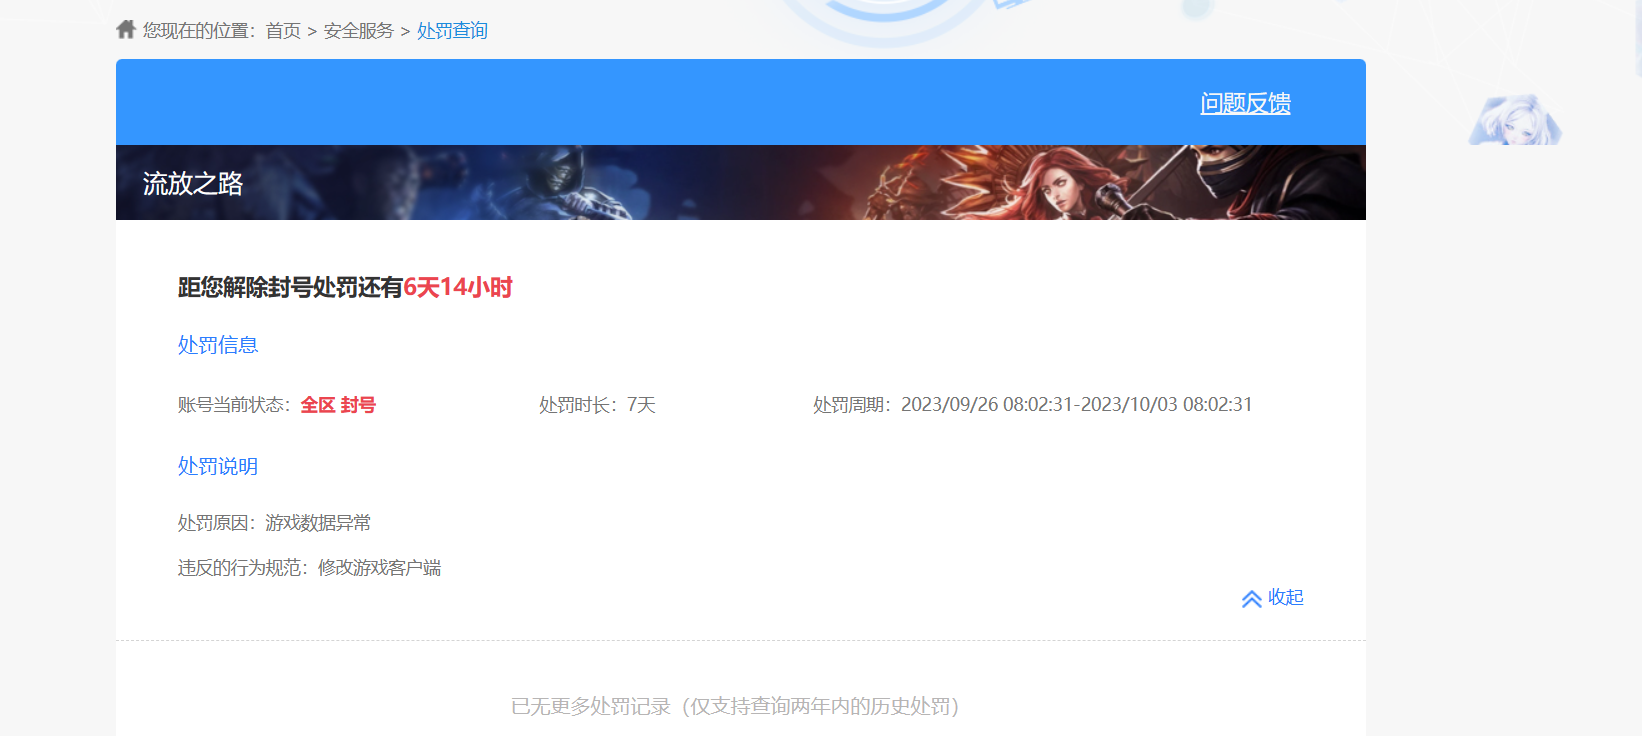Open 首页 breadcrumb link
Viewport: 1642px width, 736px height.
283,31
